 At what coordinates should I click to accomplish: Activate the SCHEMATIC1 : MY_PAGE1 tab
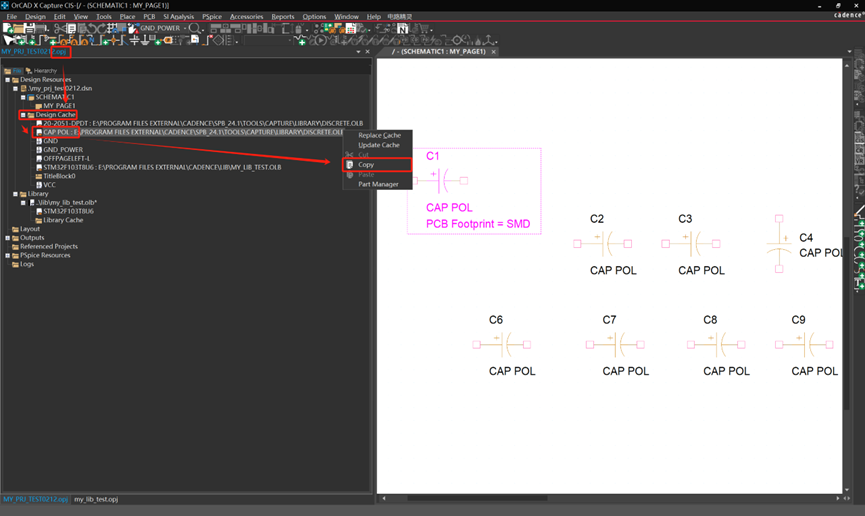[x=439, y=51]
